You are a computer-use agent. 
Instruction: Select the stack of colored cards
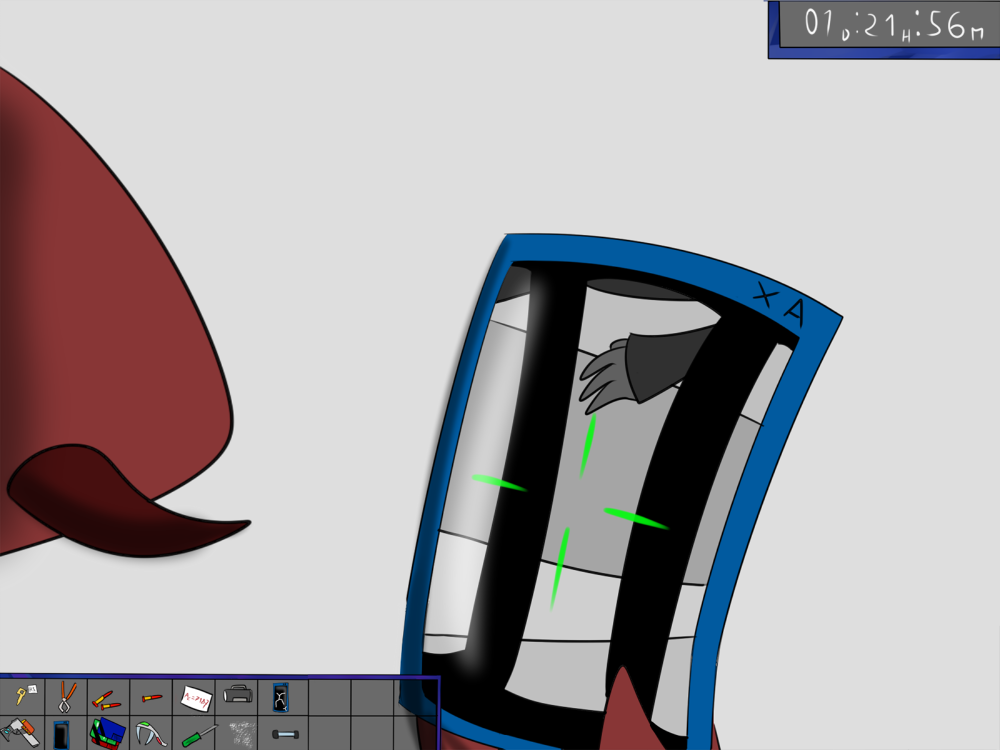[x=107, y=734]
